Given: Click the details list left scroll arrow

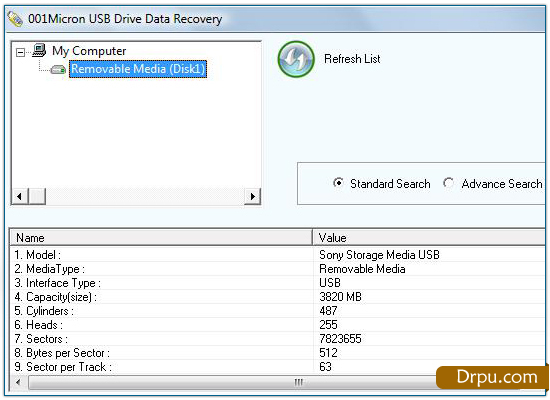Looking at the screenshot, I should [x=18, y=382].
